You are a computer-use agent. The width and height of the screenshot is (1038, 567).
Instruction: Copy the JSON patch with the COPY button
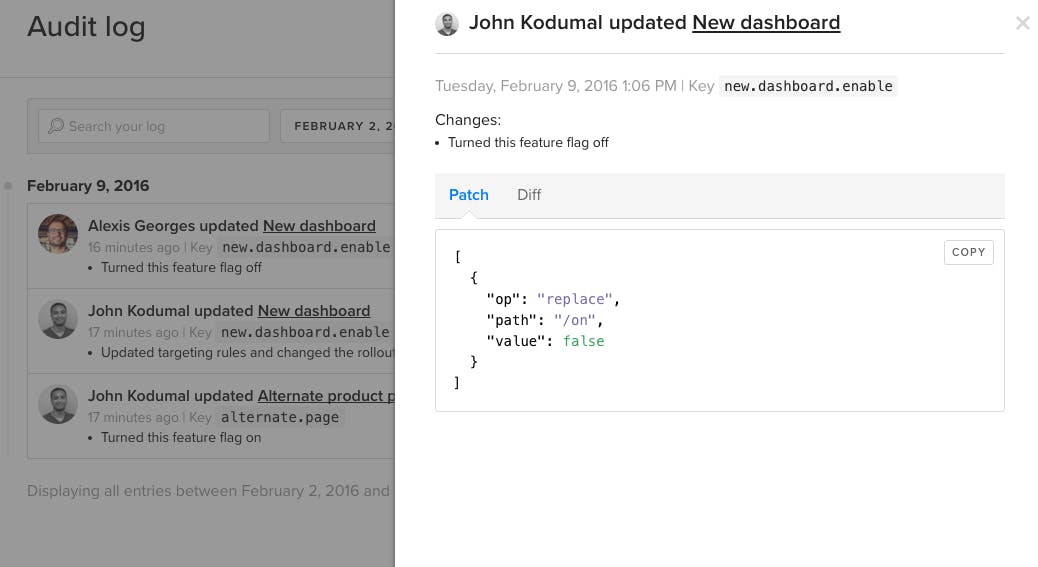coord(968,252)
